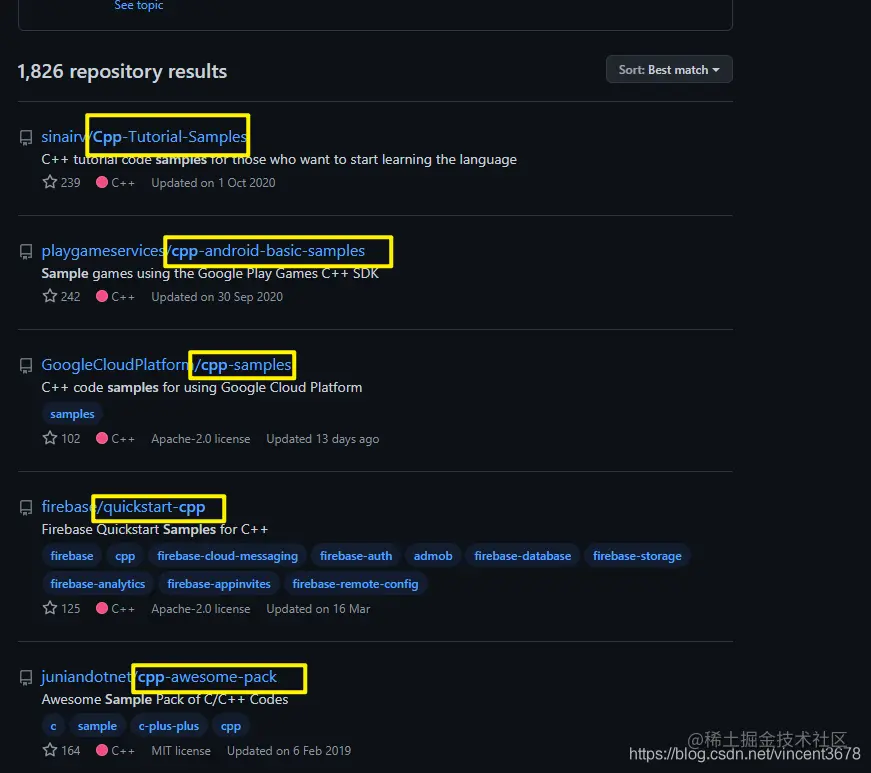The image size is (871, 773).
Task: Click the star count 125 for quickstart-cpp
Action: (x=71, y=609)
